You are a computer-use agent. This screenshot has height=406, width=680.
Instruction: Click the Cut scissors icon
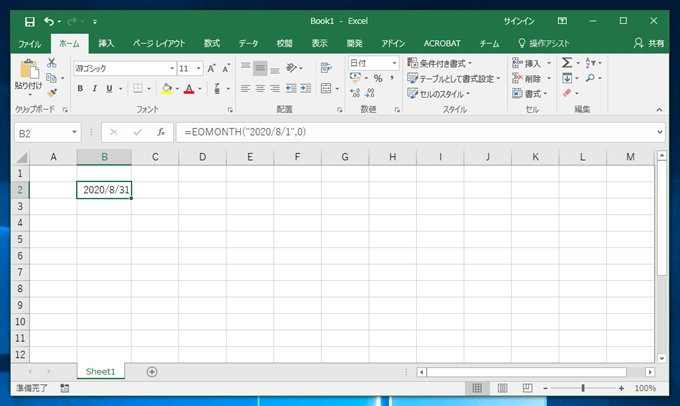(52, 63)
